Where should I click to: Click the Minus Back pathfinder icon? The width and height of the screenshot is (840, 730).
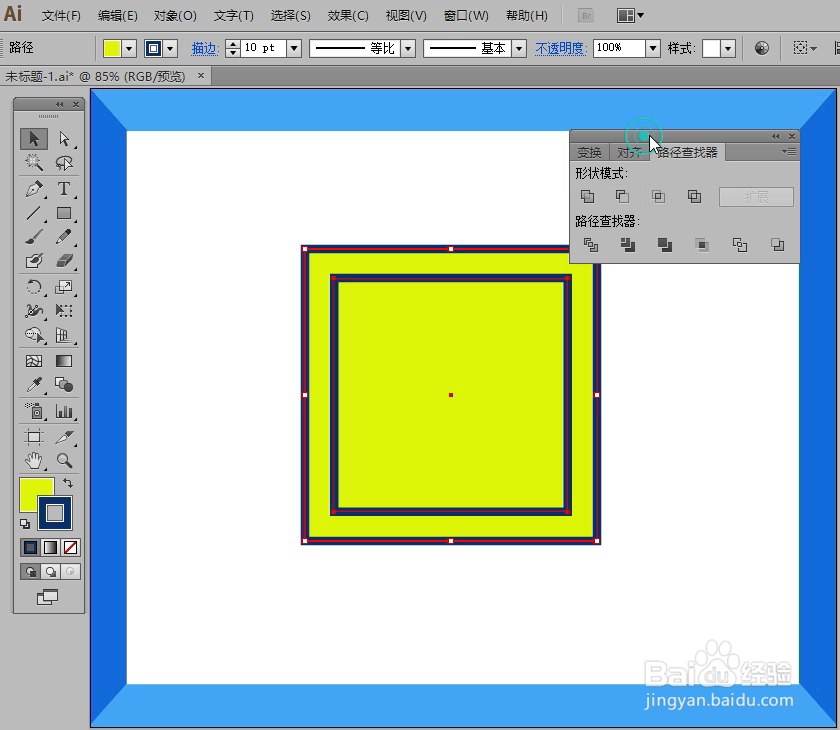[x=777, y=245]
